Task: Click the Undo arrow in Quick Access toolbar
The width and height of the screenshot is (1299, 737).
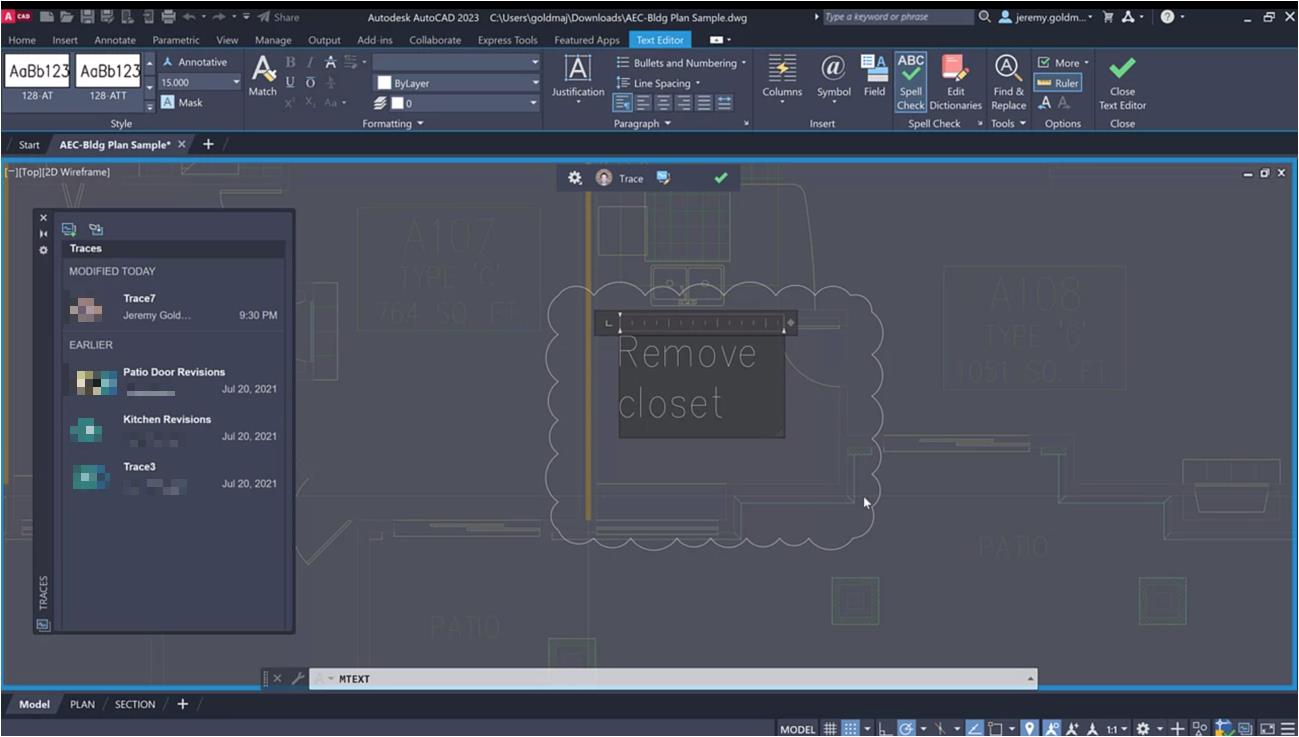Action: click(189, 16)
